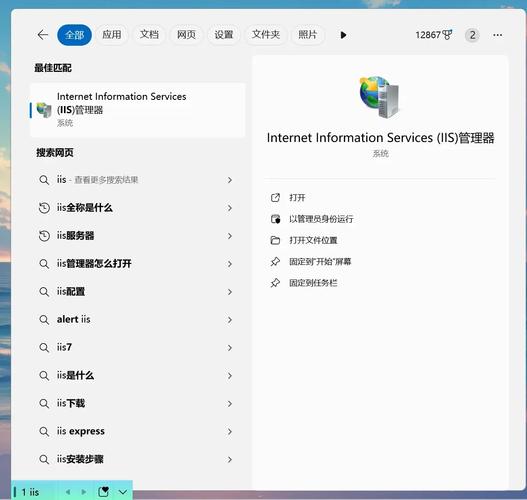Screen dimensions: 527x500
Task: Switch to the 文档 filter tab
Action: point(149,35)
